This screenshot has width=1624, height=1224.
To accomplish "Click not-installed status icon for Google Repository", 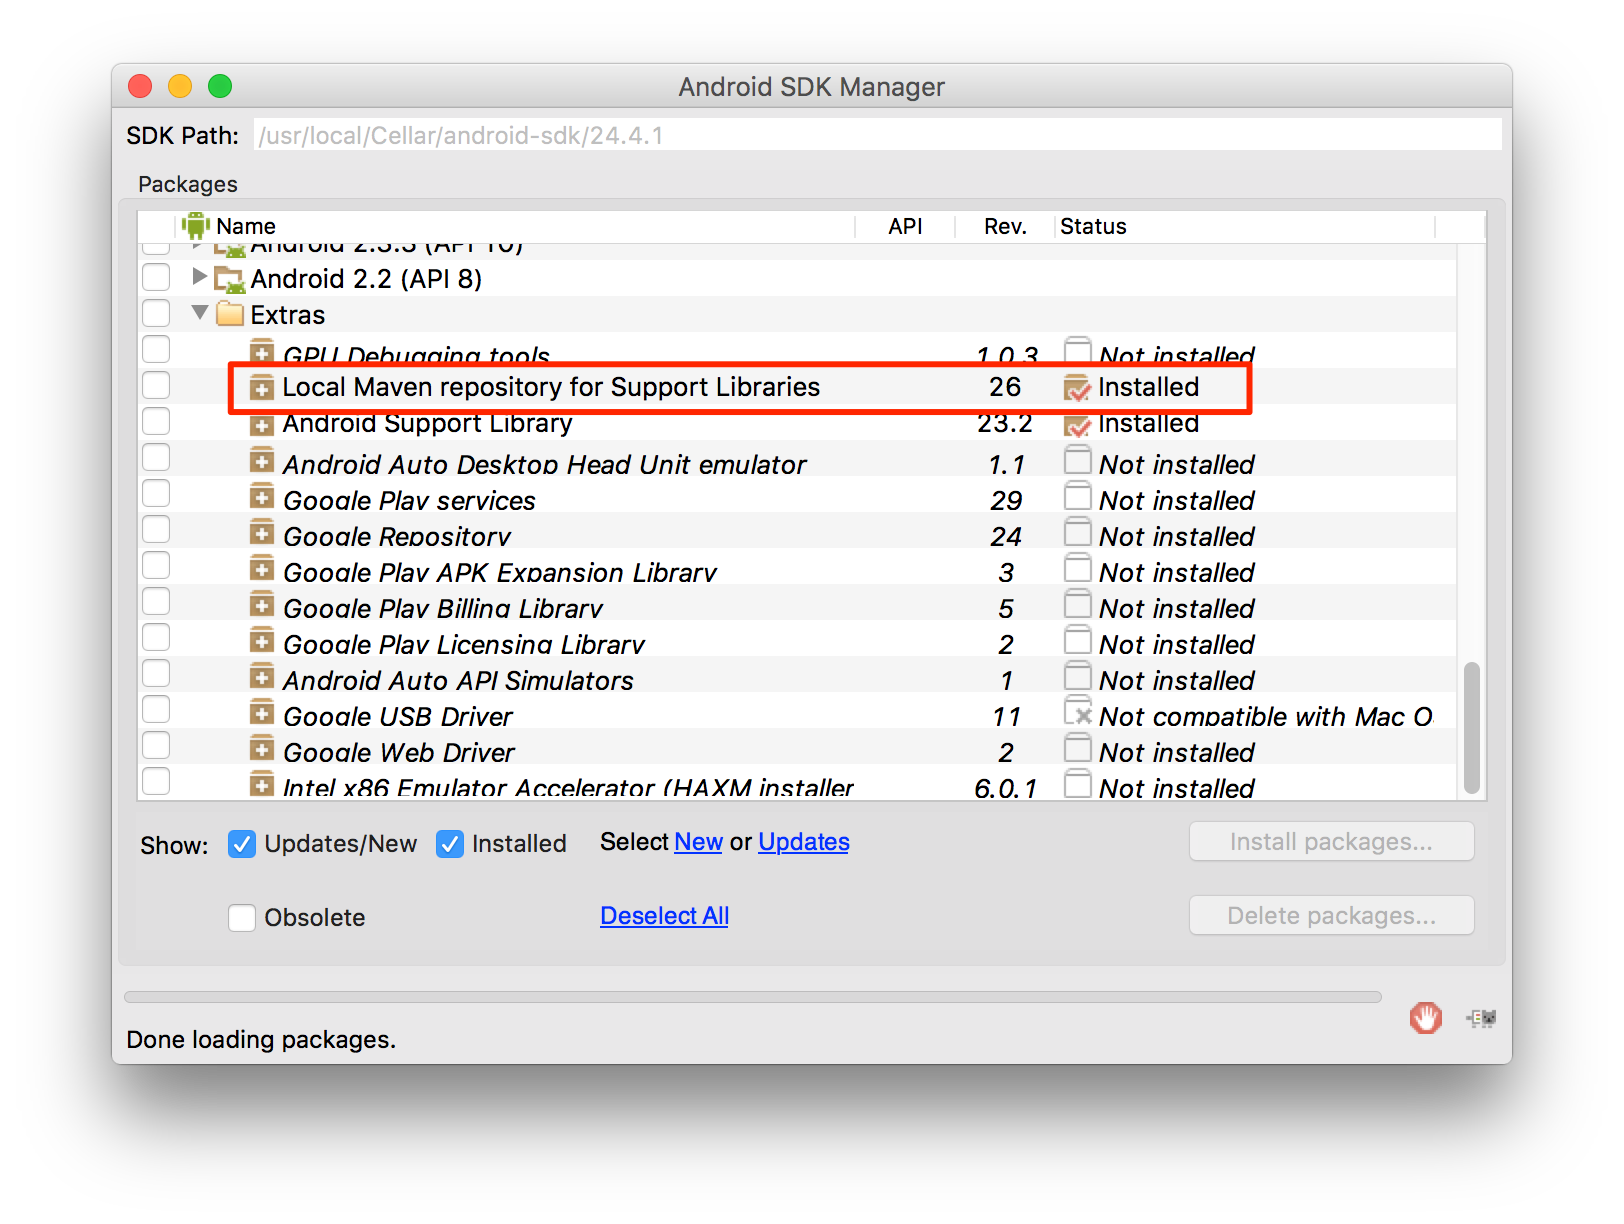I will (x=1077, y=532).
